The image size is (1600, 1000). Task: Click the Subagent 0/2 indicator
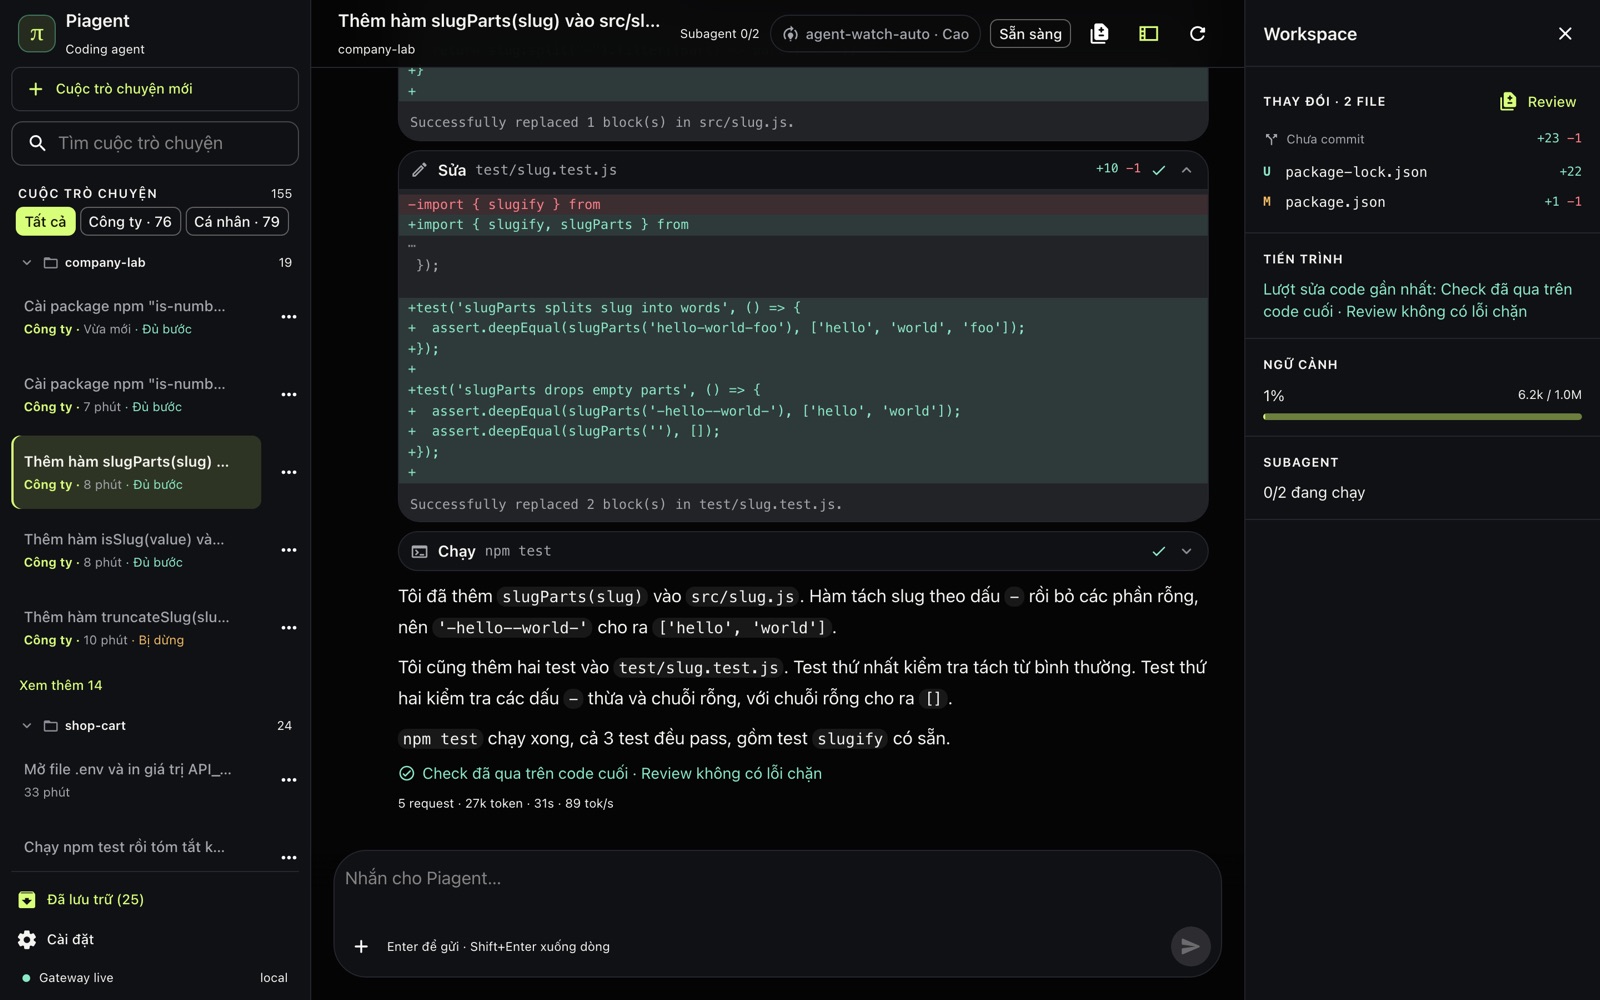pos(719,34)
